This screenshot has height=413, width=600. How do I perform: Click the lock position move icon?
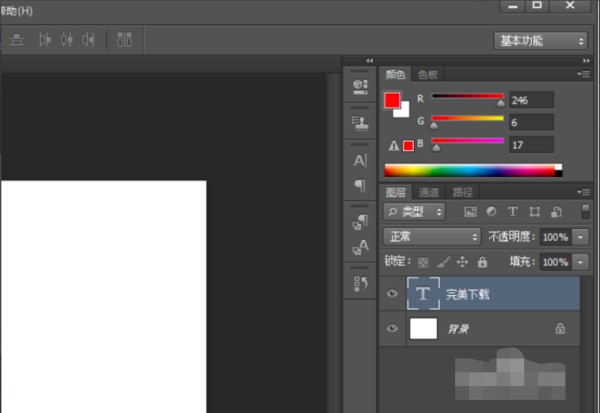click(x=462, y=262)
